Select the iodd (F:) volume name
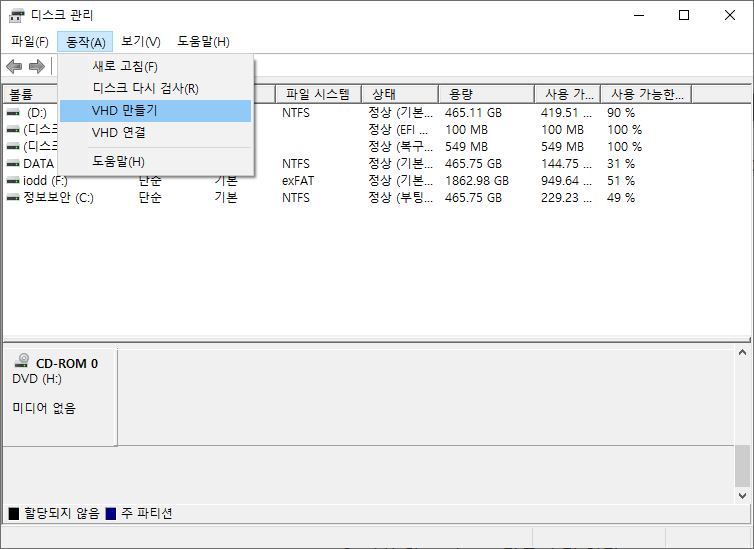Image resolution: width=754 pixels, height=549 pixels. [45, 181]
